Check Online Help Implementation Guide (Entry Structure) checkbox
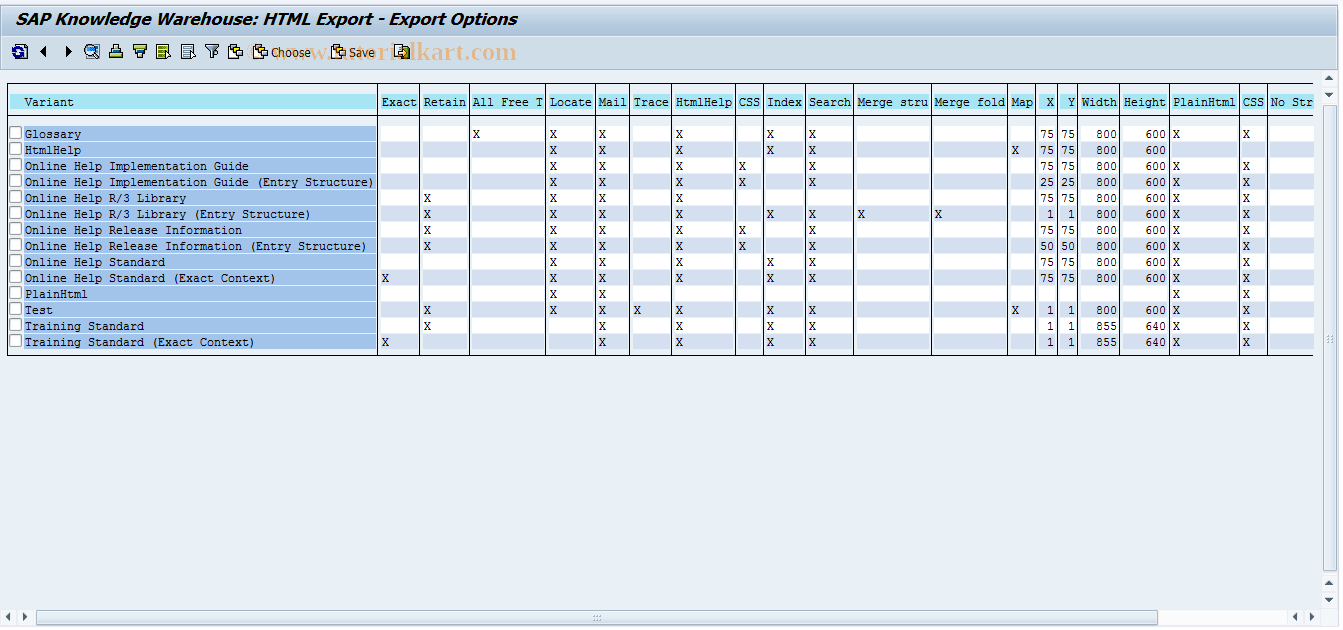The image size is (1343, 630). 15,181
